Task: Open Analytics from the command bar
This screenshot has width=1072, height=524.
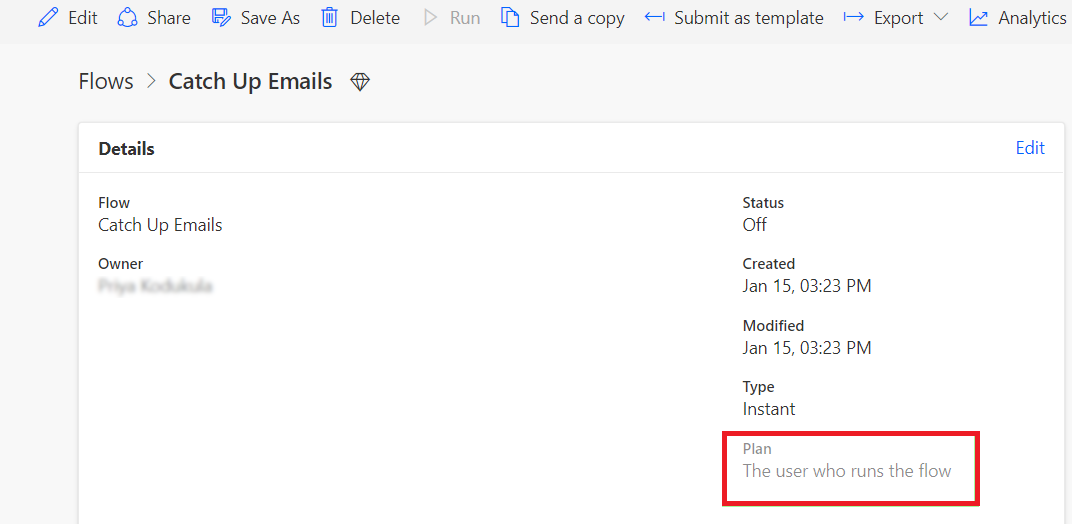Action: point(1018,18)
